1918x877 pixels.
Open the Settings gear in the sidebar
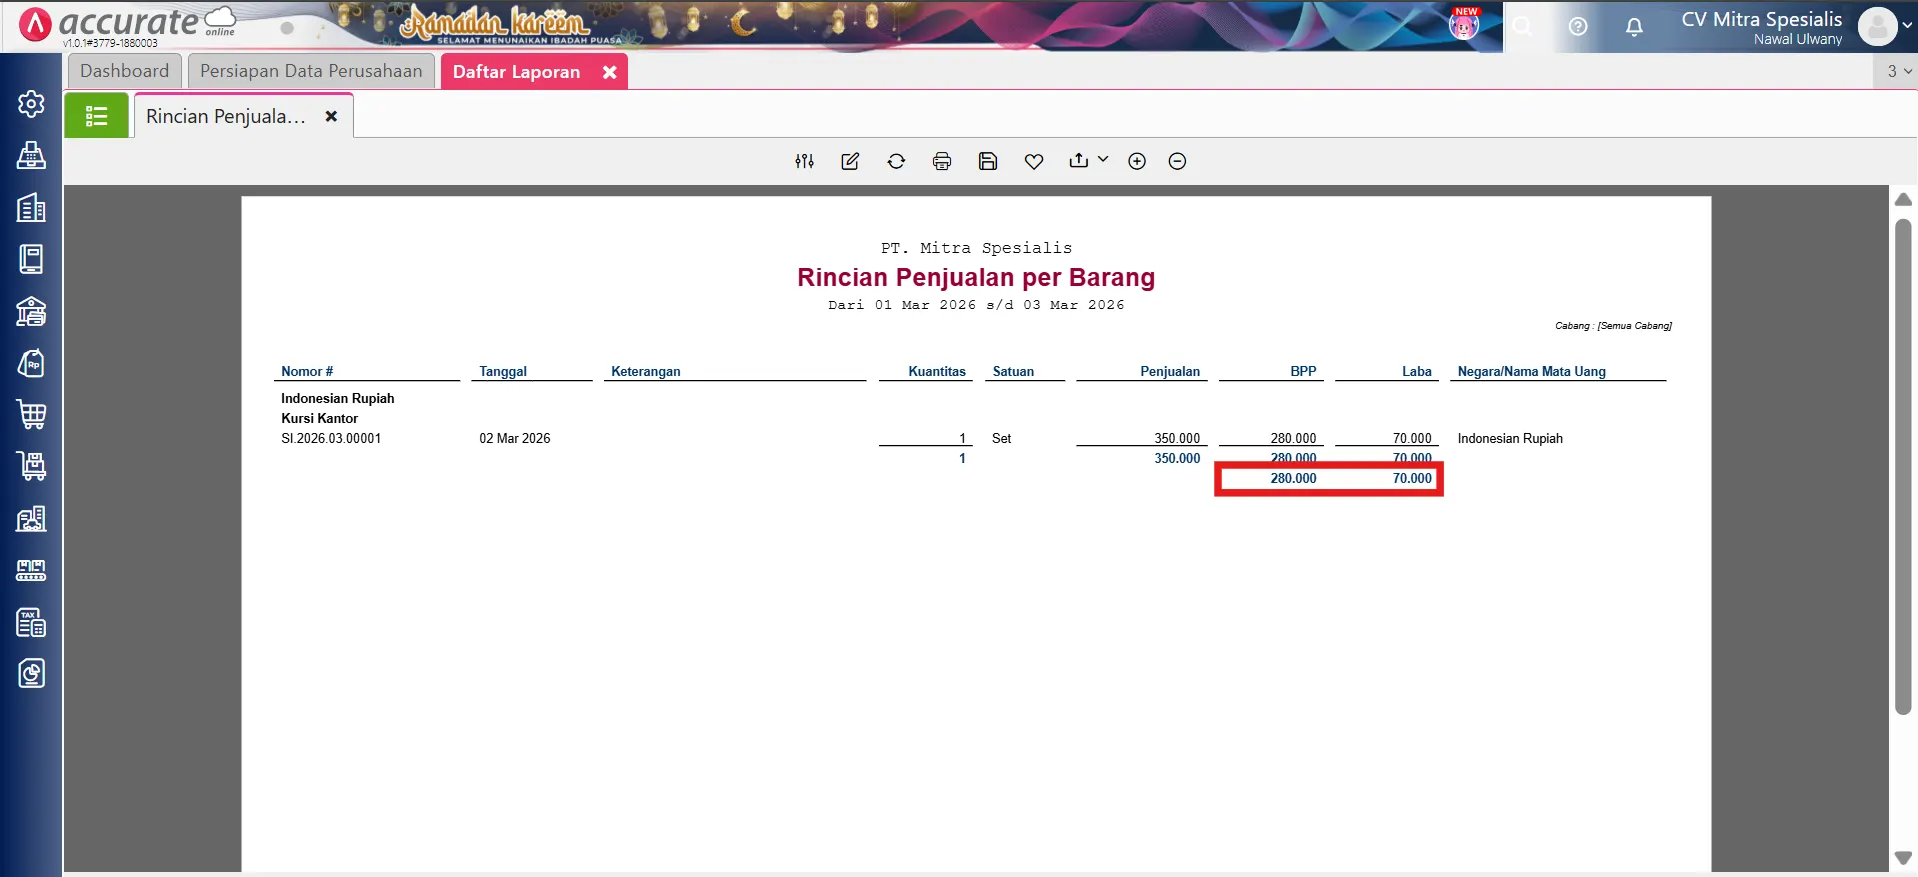(x=31, y=104)
